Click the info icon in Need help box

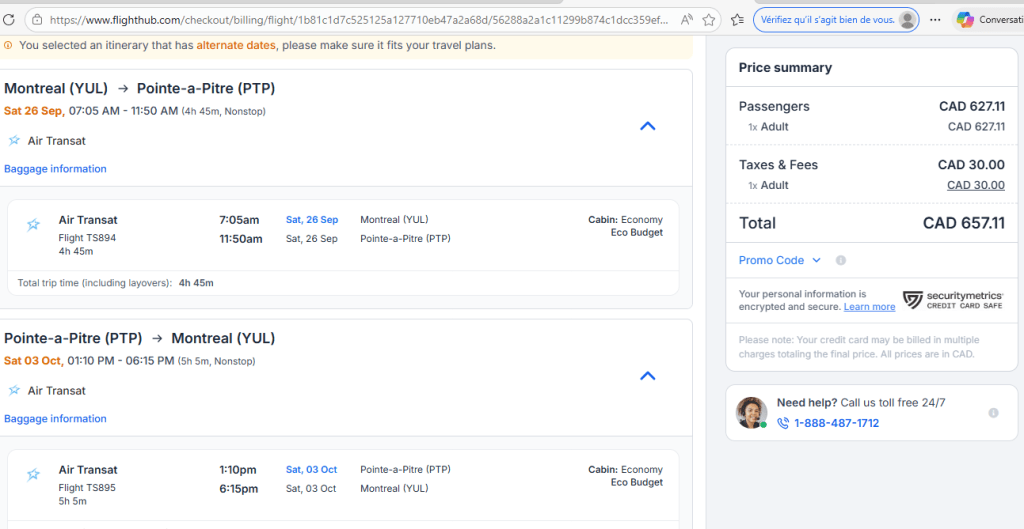993,413
